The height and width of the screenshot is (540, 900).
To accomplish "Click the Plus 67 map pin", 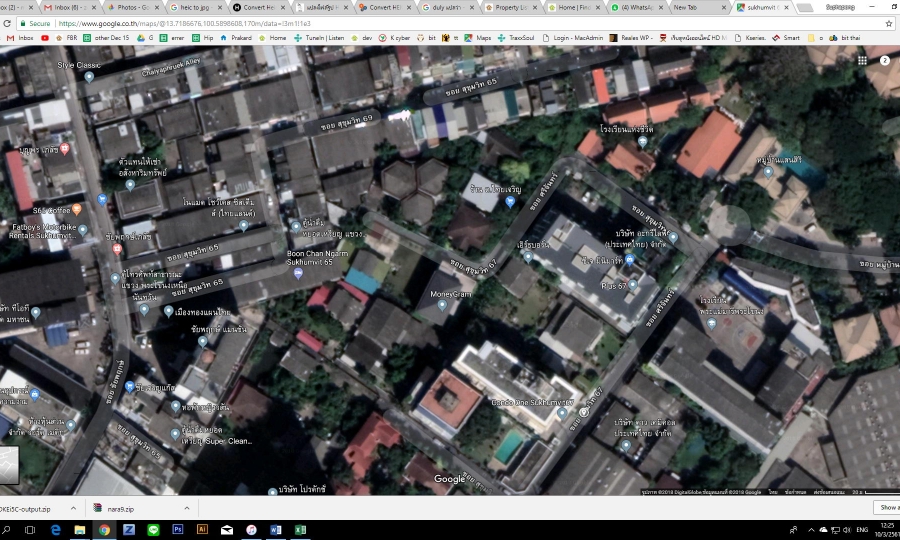I will coord(633,284).
